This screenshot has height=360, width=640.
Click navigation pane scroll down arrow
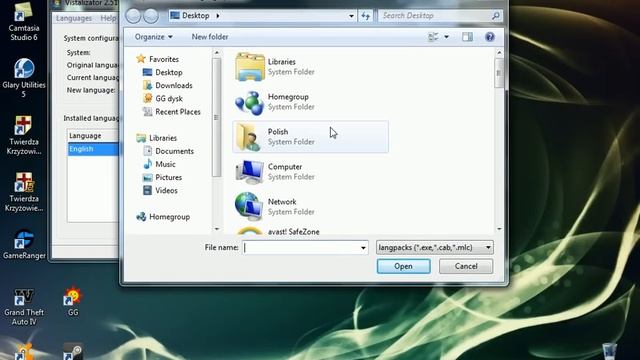click(216, 229)
